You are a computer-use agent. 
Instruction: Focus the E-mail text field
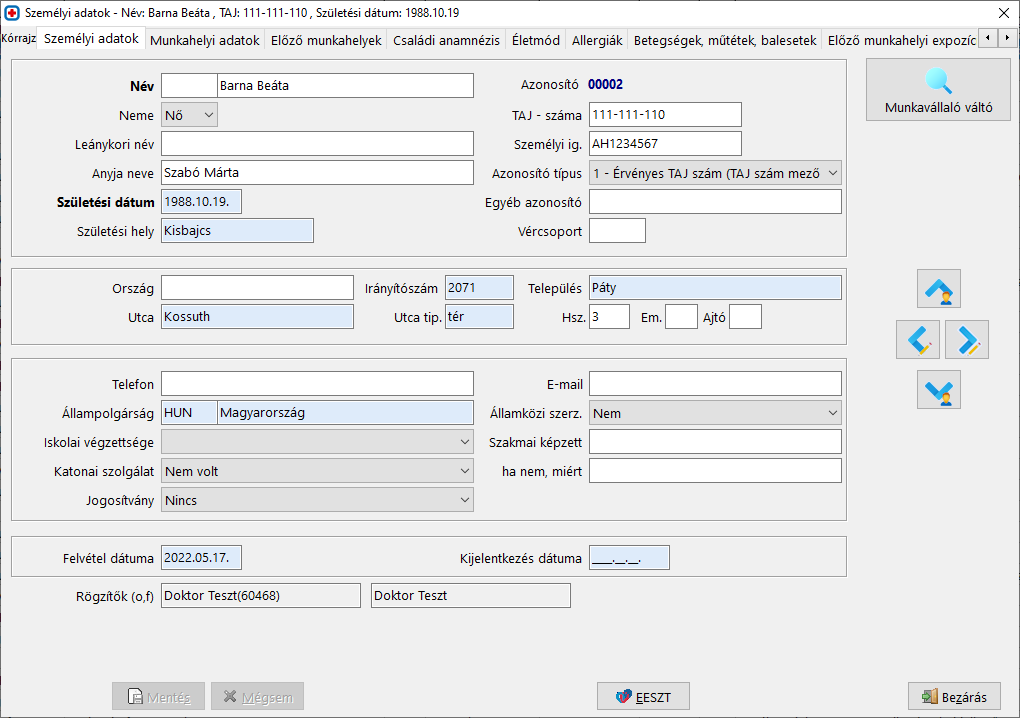pos(715,384)
